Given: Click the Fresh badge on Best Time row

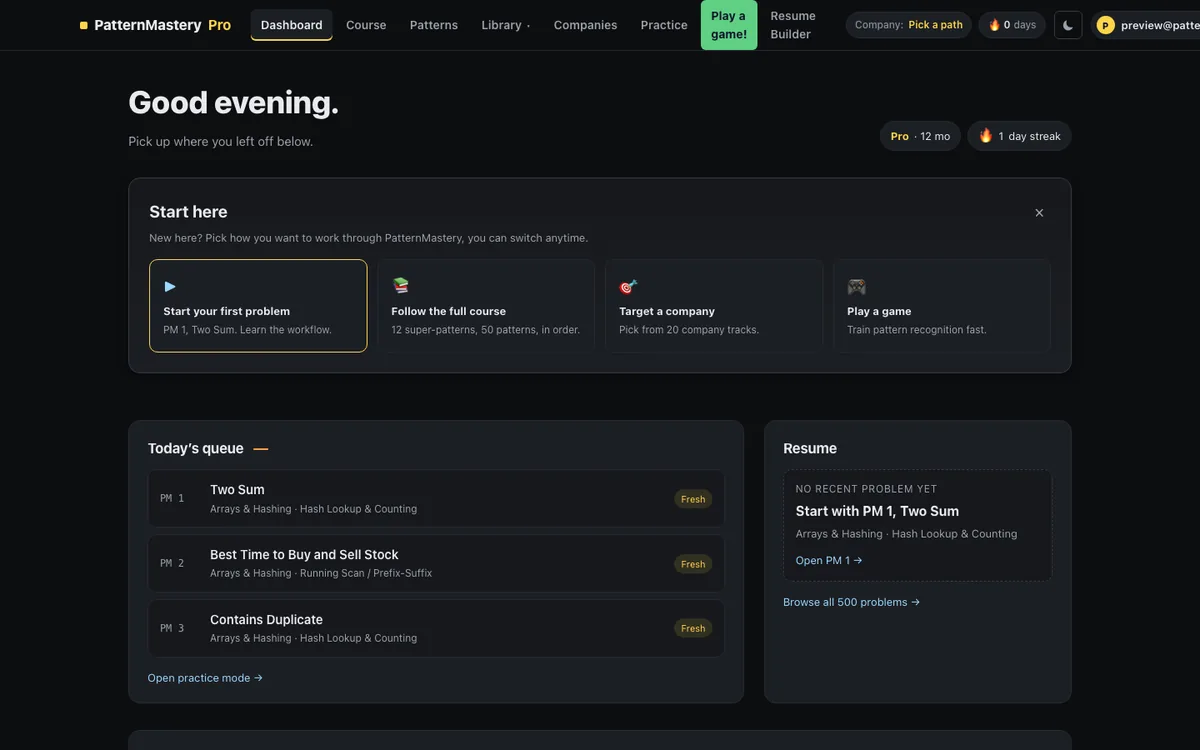Looking at the screenshot, I should 693,564.
